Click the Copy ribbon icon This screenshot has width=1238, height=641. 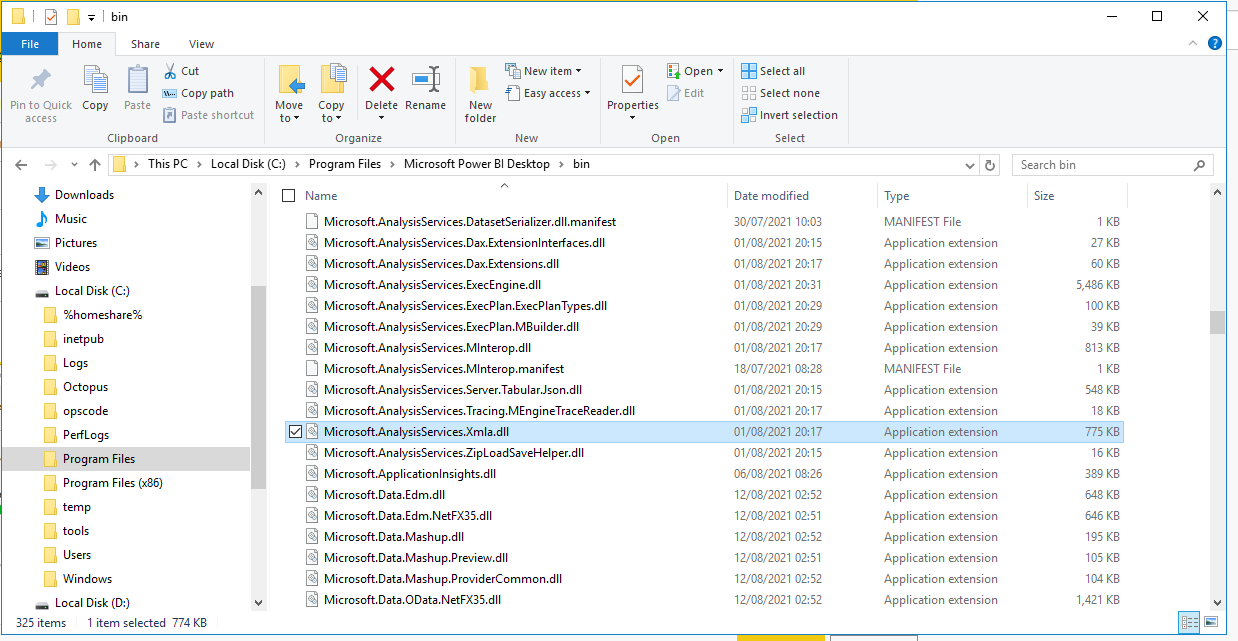point(95,81)
